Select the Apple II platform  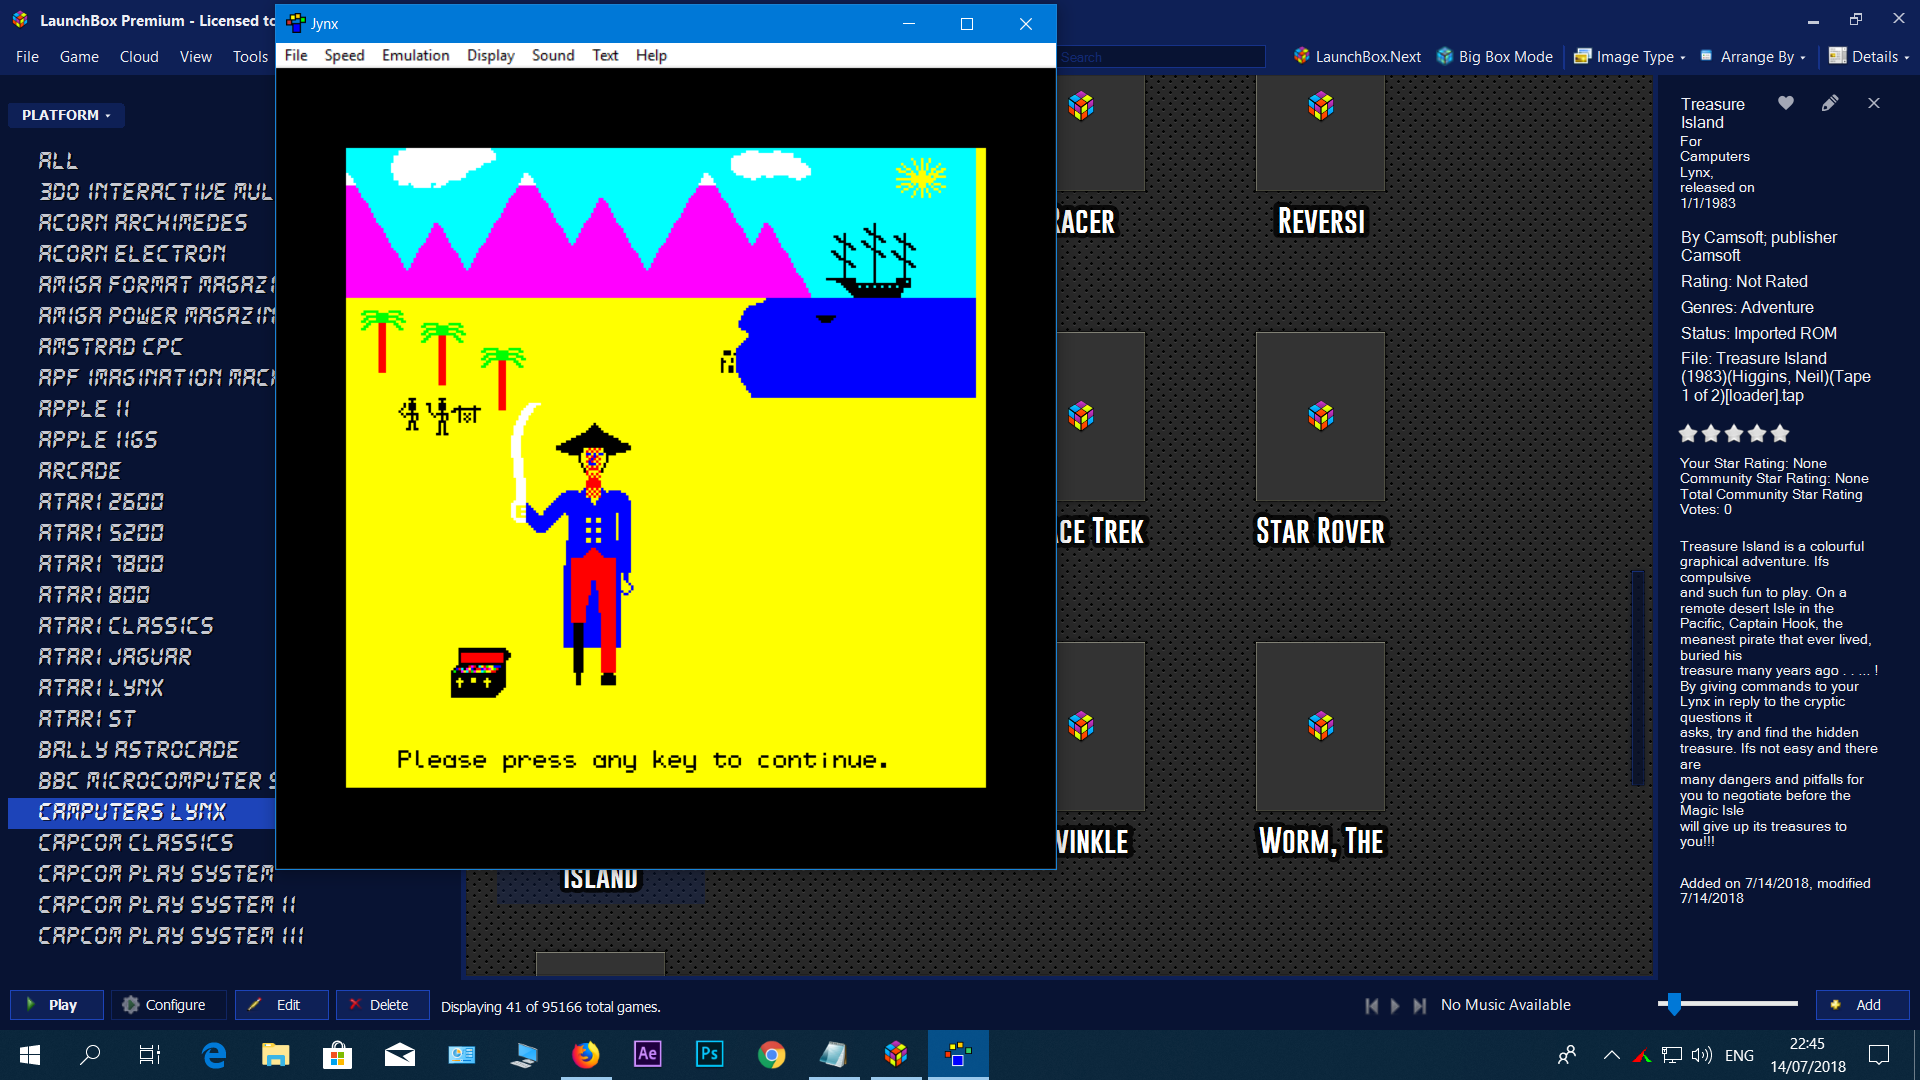point(84,409)
